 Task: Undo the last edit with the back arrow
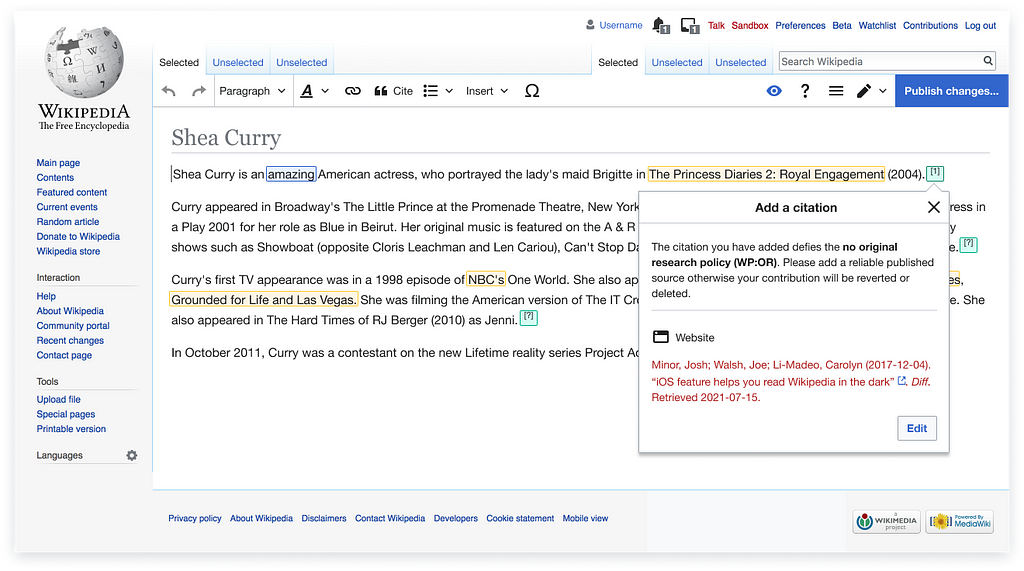tap(168, 91)
